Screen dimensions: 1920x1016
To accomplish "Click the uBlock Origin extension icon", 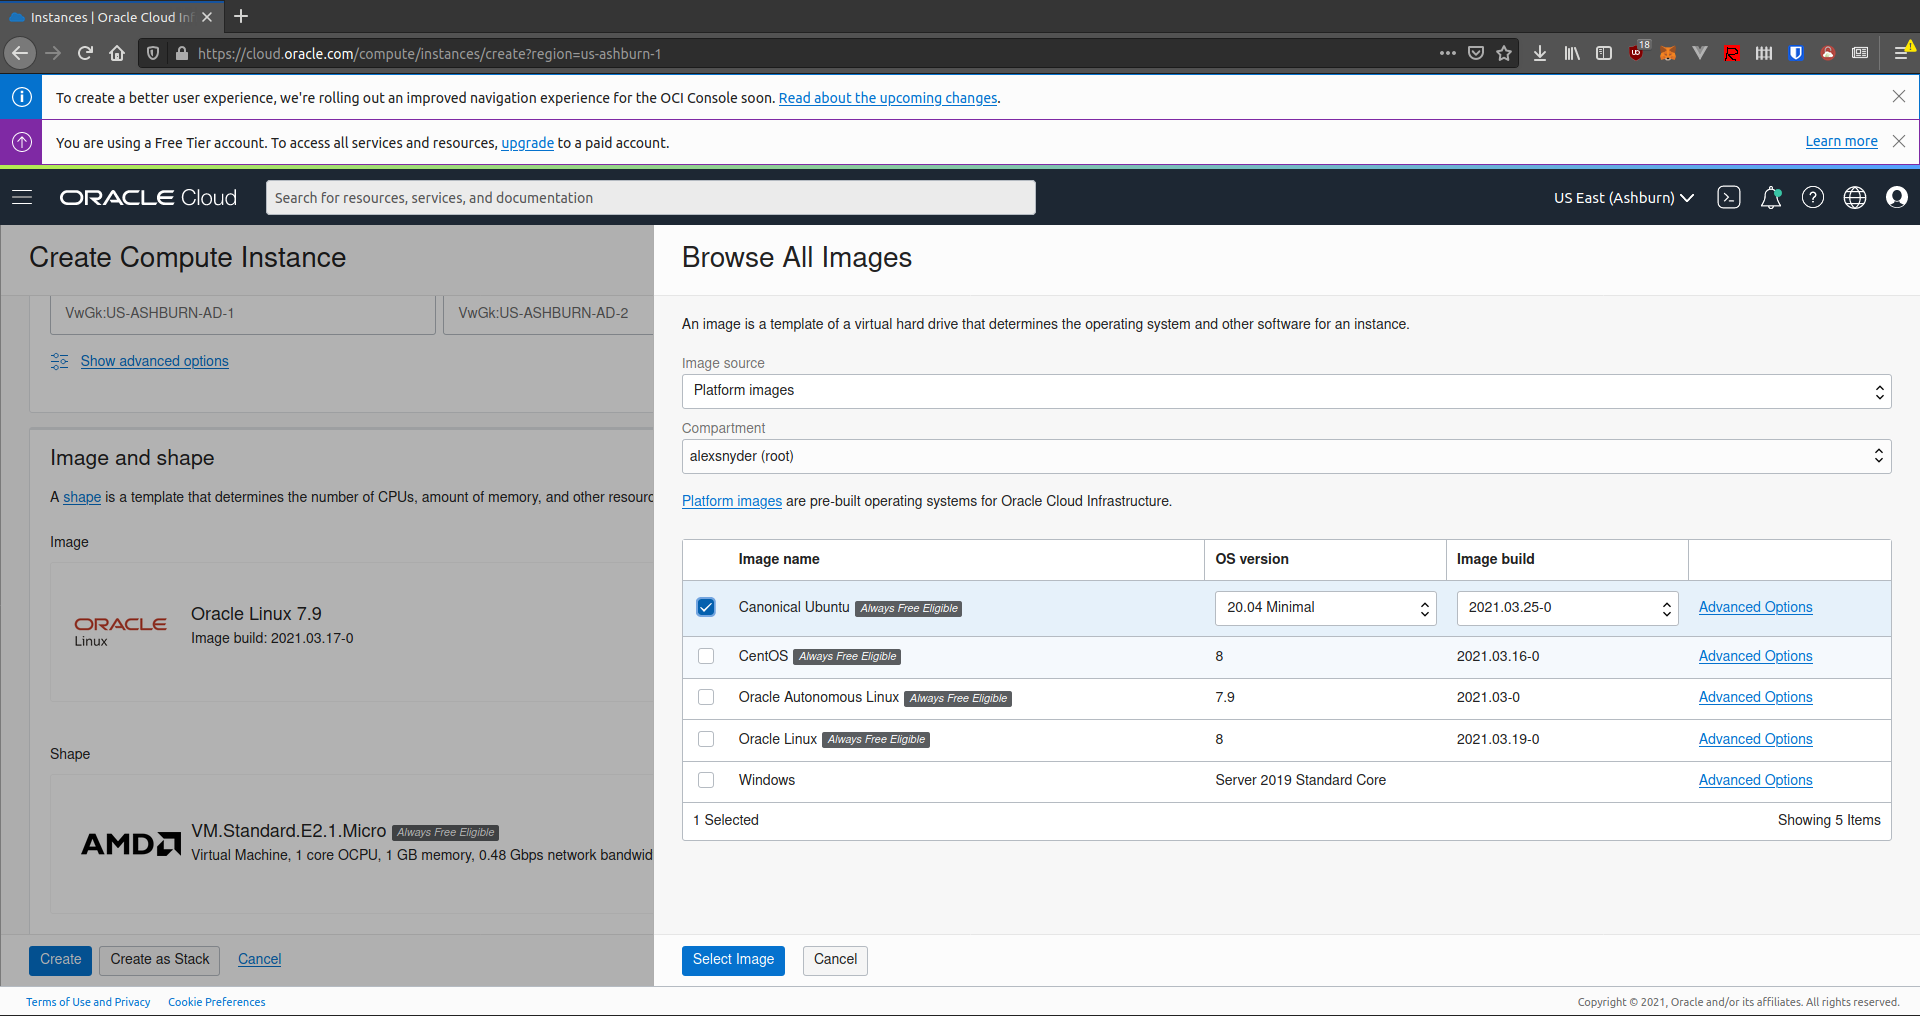I will point(1636,53).
